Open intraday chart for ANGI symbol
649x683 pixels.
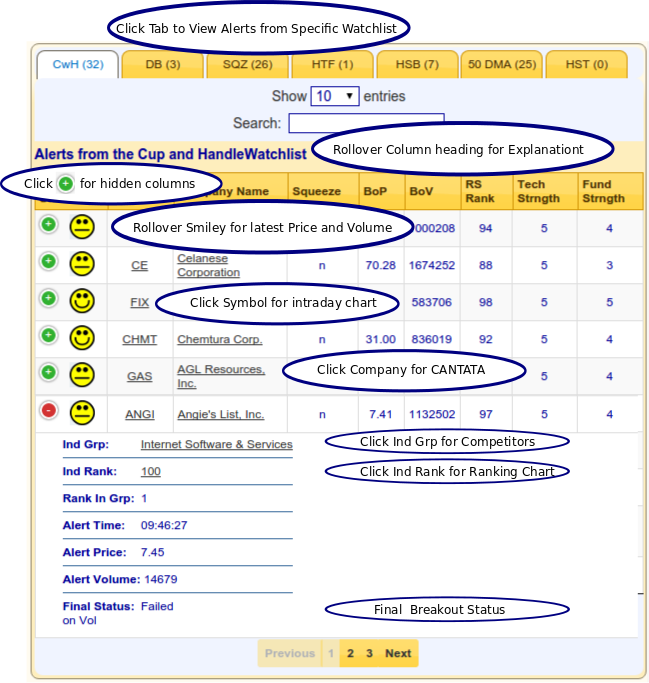click(140, 414)
